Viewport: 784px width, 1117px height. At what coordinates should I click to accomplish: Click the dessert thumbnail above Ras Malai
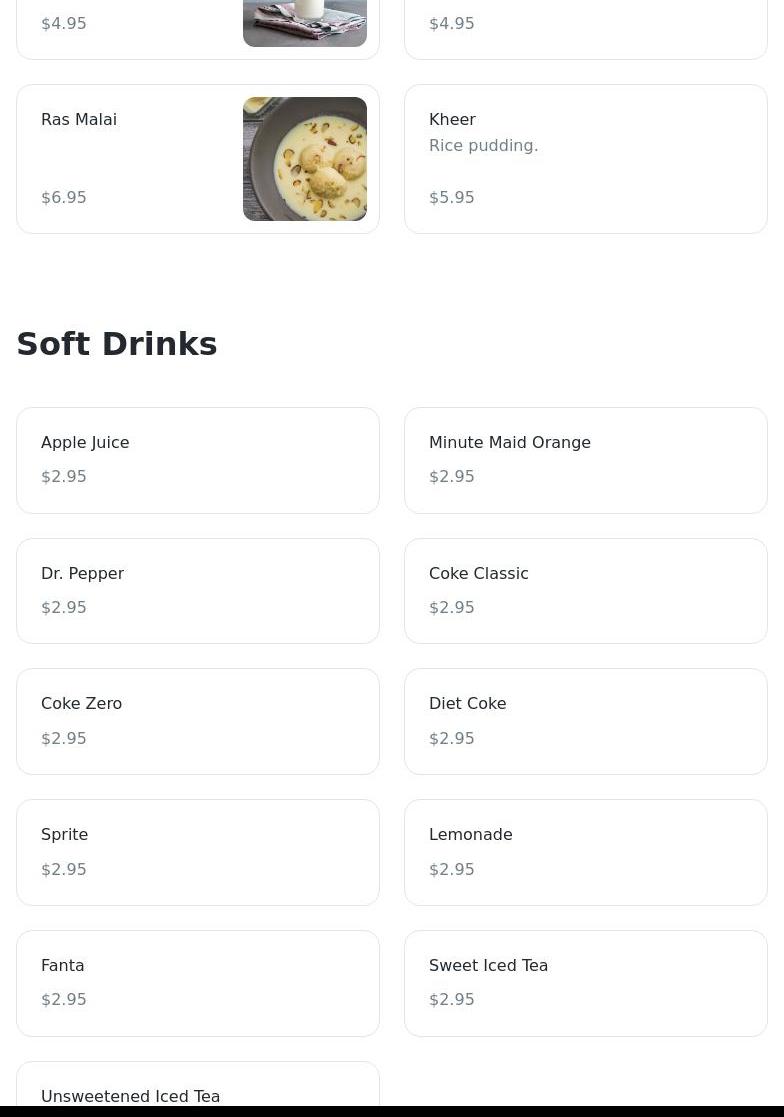click(x=304, y=23)
